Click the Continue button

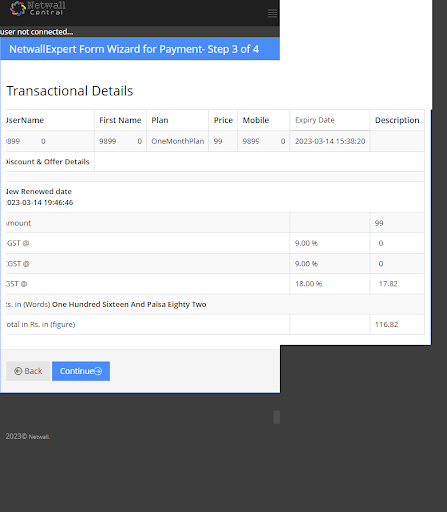tap(81, 371)
